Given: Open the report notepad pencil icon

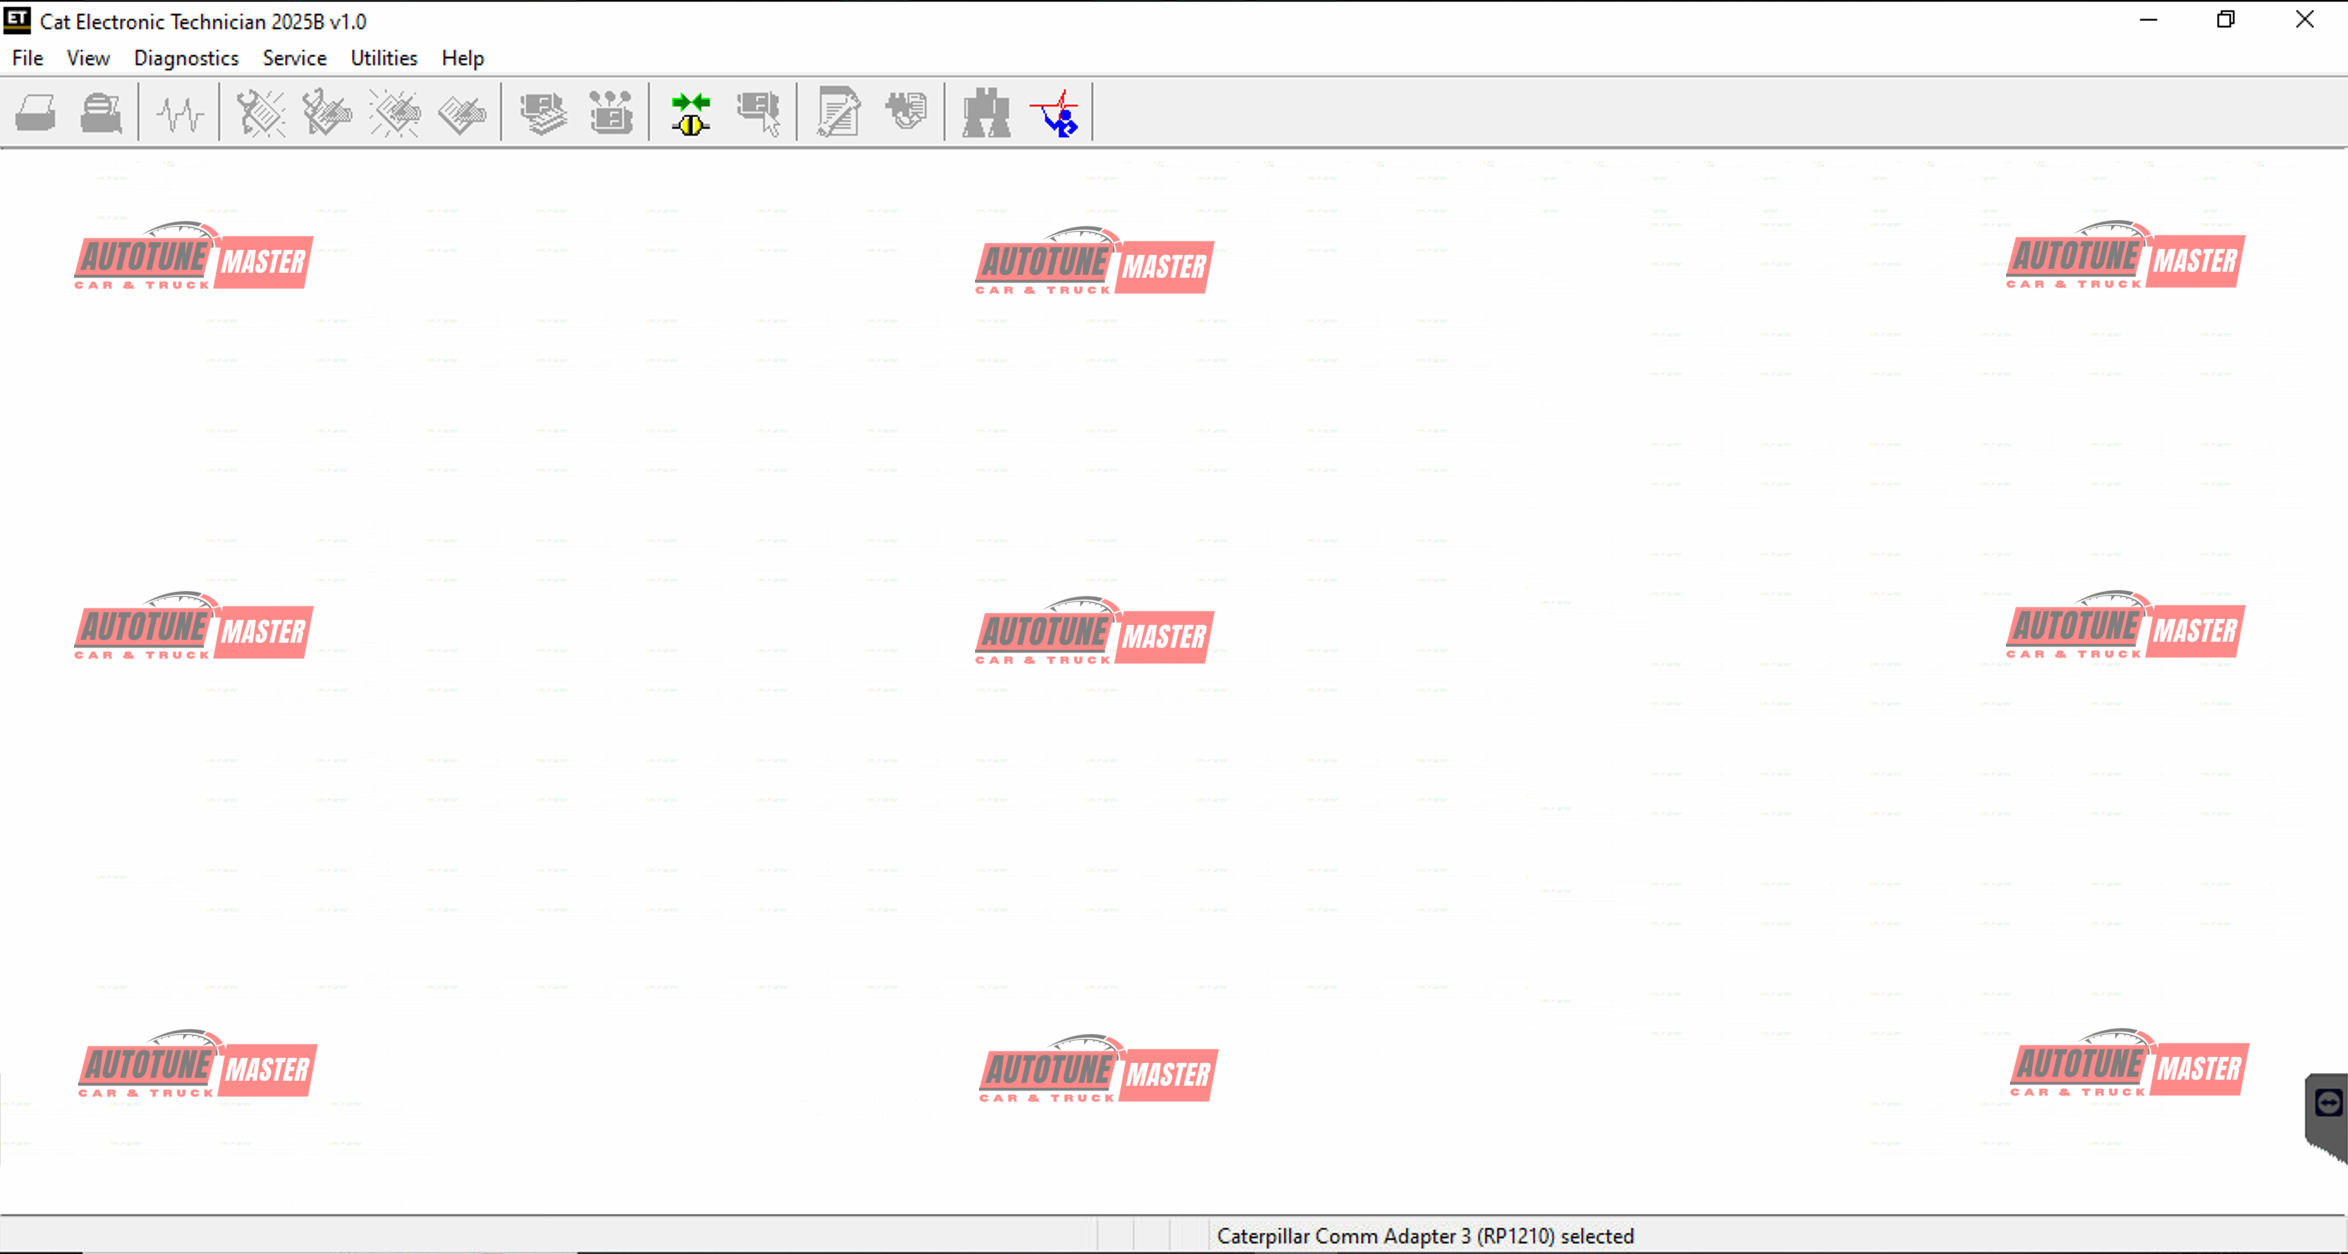Looking at the screenshot, I should pyautogui.click(x=838, y=113).
